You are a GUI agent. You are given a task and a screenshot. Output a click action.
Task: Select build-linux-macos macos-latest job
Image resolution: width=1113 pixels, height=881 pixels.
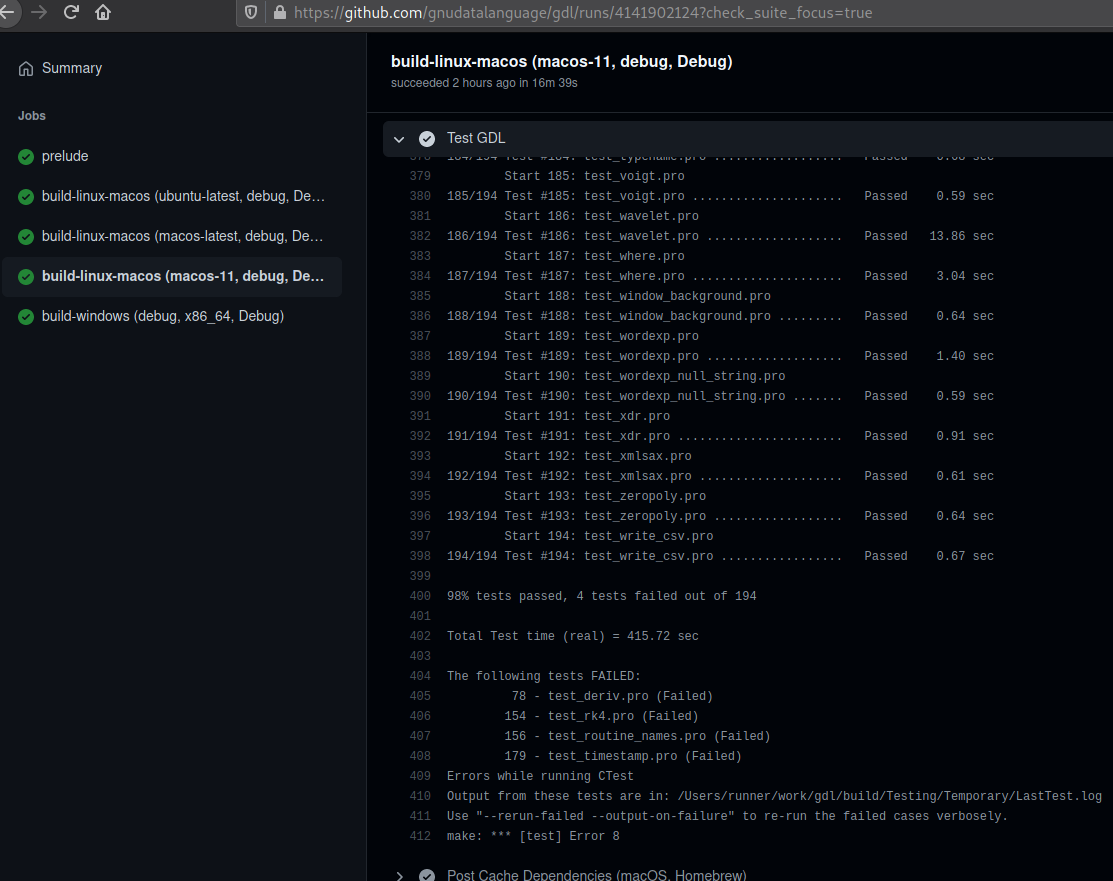pyautogui.click(x=182, y=236)
